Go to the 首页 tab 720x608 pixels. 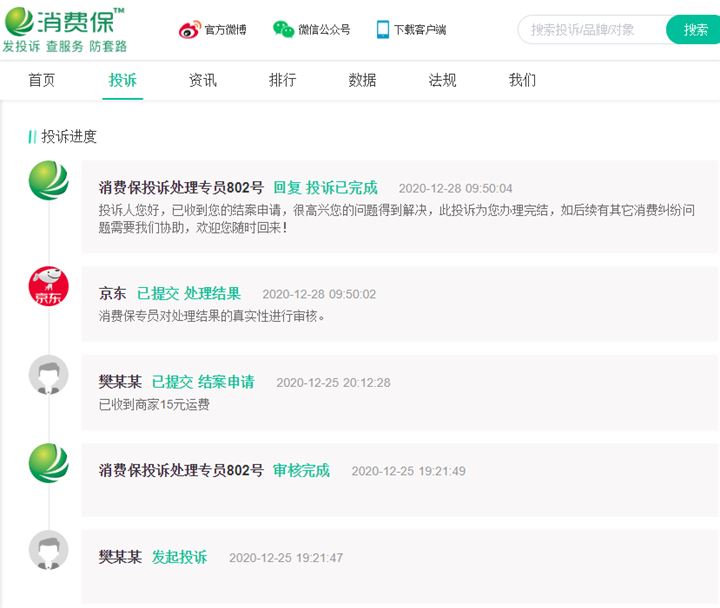coord(42,80)
